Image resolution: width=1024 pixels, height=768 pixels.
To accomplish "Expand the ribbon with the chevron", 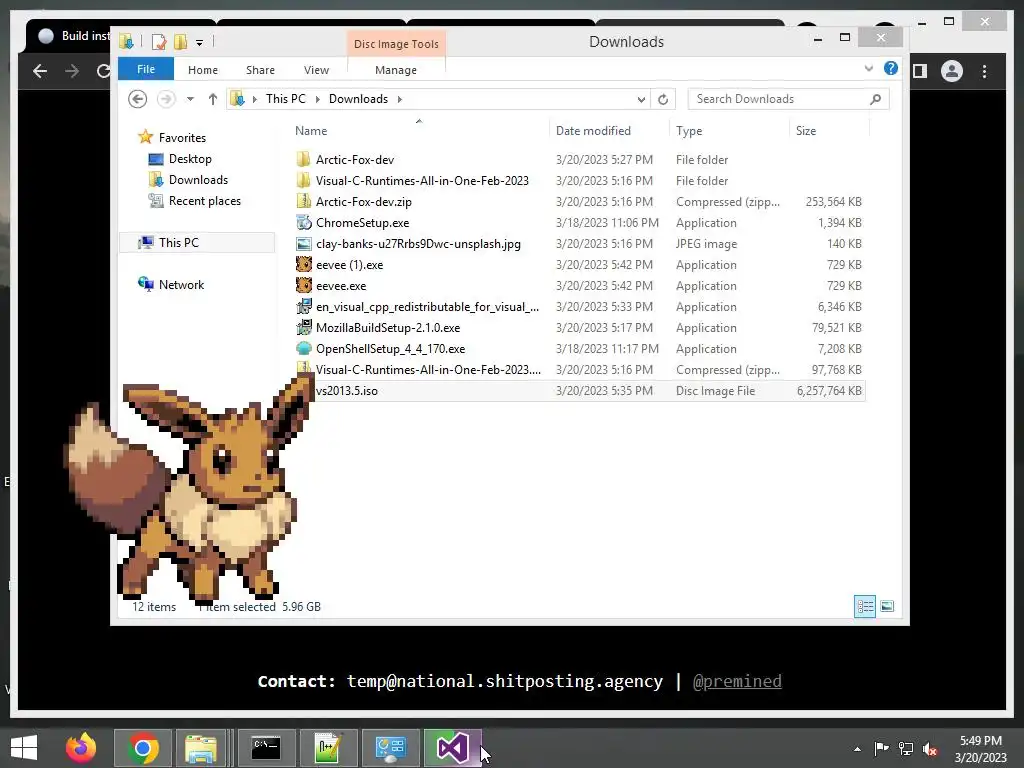I will click(x=869, y=68).
